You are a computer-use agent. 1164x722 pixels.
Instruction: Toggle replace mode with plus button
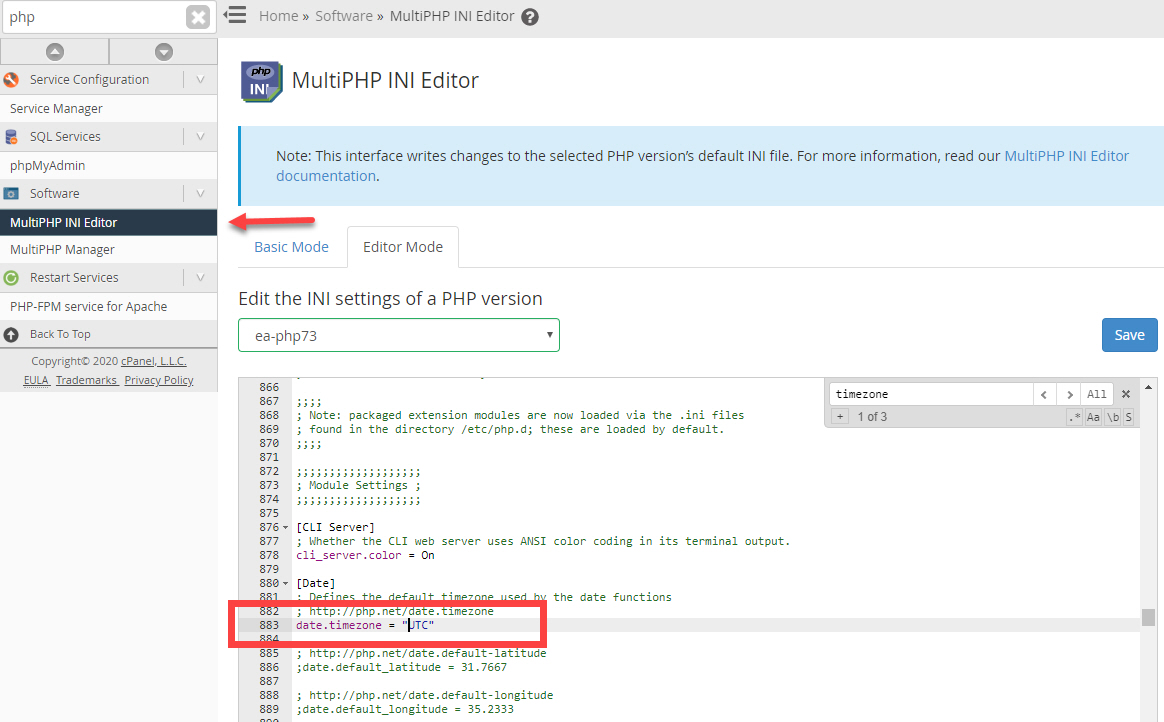[x=840, y=416]
